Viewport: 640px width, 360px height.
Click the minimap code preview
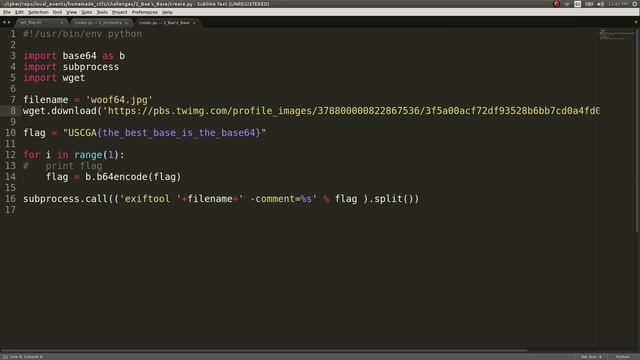click(617, 35)
